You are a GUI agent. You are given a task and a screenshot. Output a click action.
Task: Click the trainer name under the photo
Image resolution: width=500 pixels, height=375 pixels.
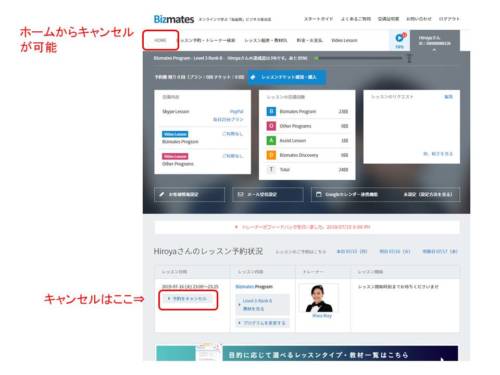tap(322, 316)
